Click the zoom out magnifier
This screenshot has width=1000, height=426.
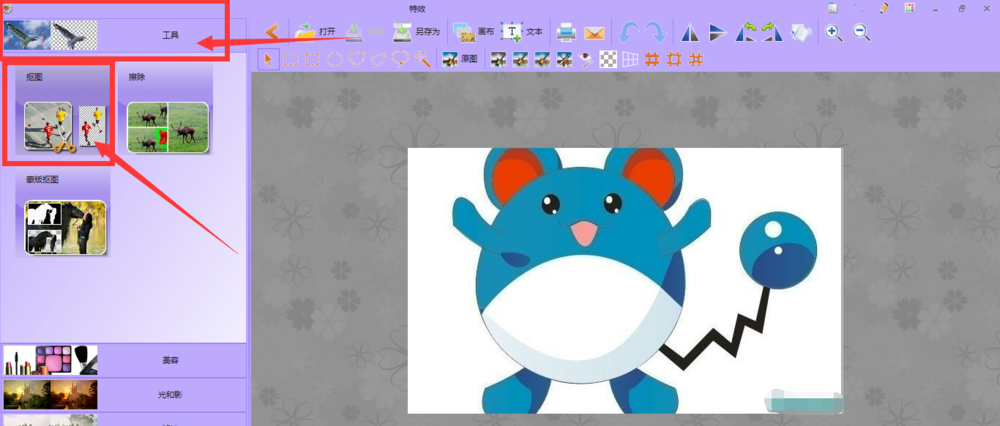pos(862,33)
